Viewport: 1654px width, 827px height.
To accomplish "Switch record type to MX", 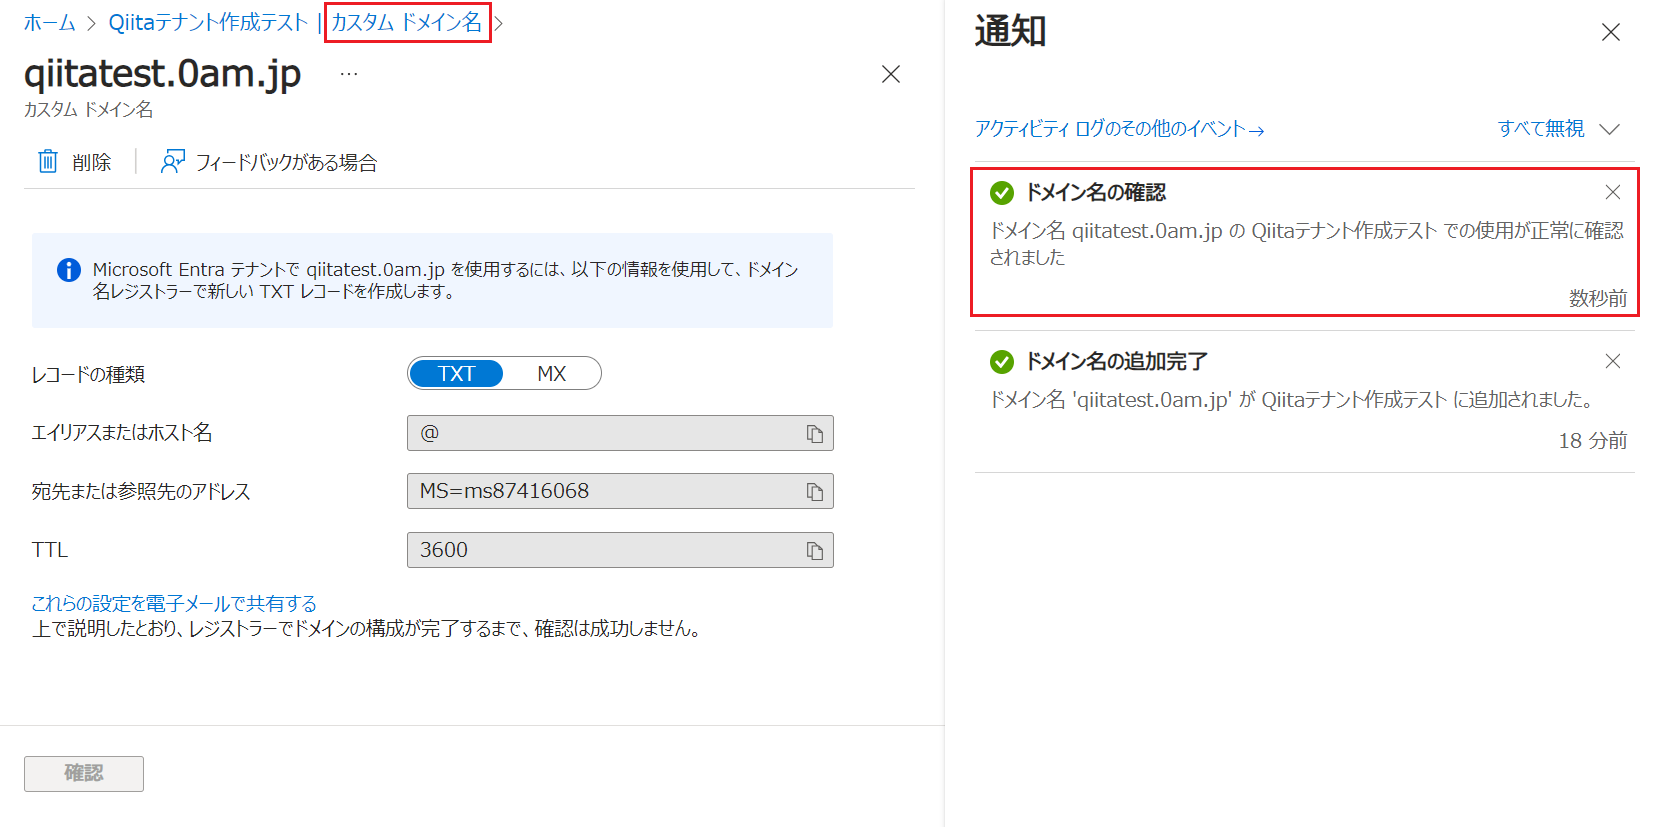I will coord(551,373).
